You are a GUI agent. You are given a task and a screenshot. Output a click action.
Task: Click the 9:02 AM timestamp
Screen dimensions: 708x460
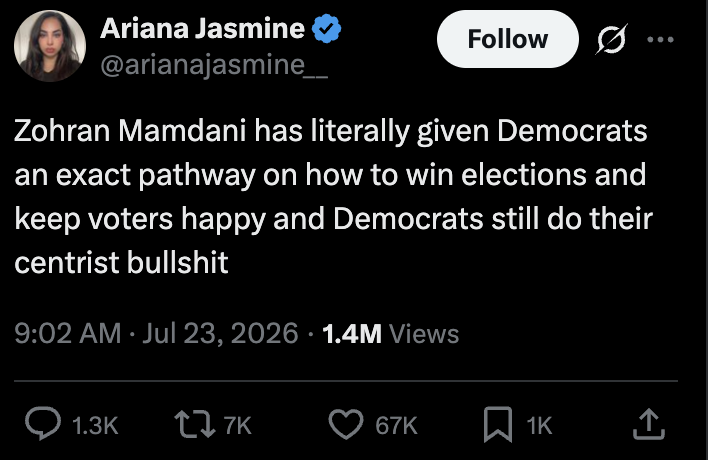tap(68, 334)
